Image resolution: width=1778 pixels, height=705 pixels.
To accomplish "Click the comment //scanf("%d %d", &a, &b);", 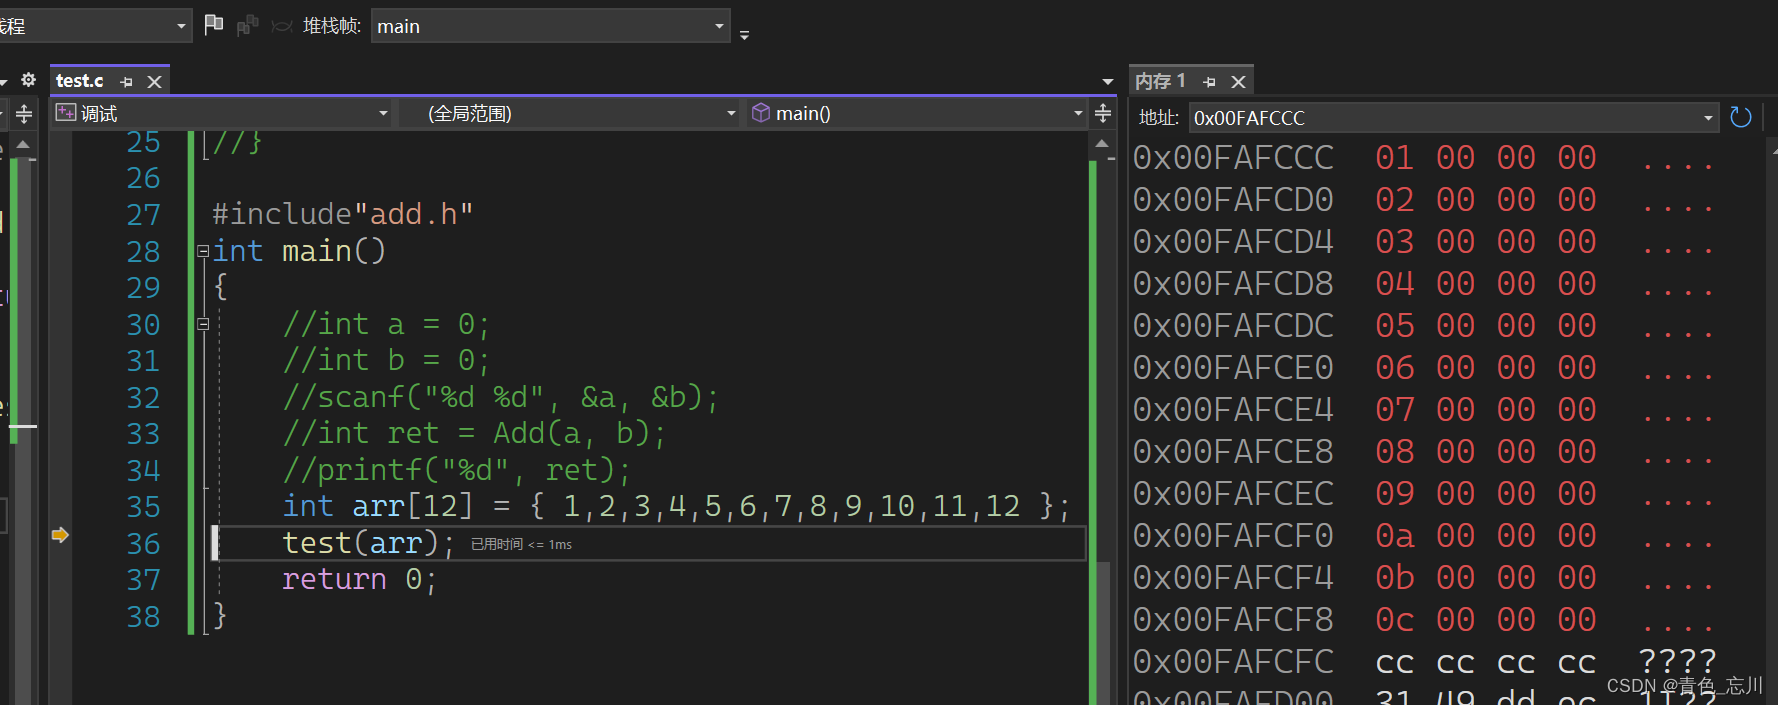I will (500, 397).
